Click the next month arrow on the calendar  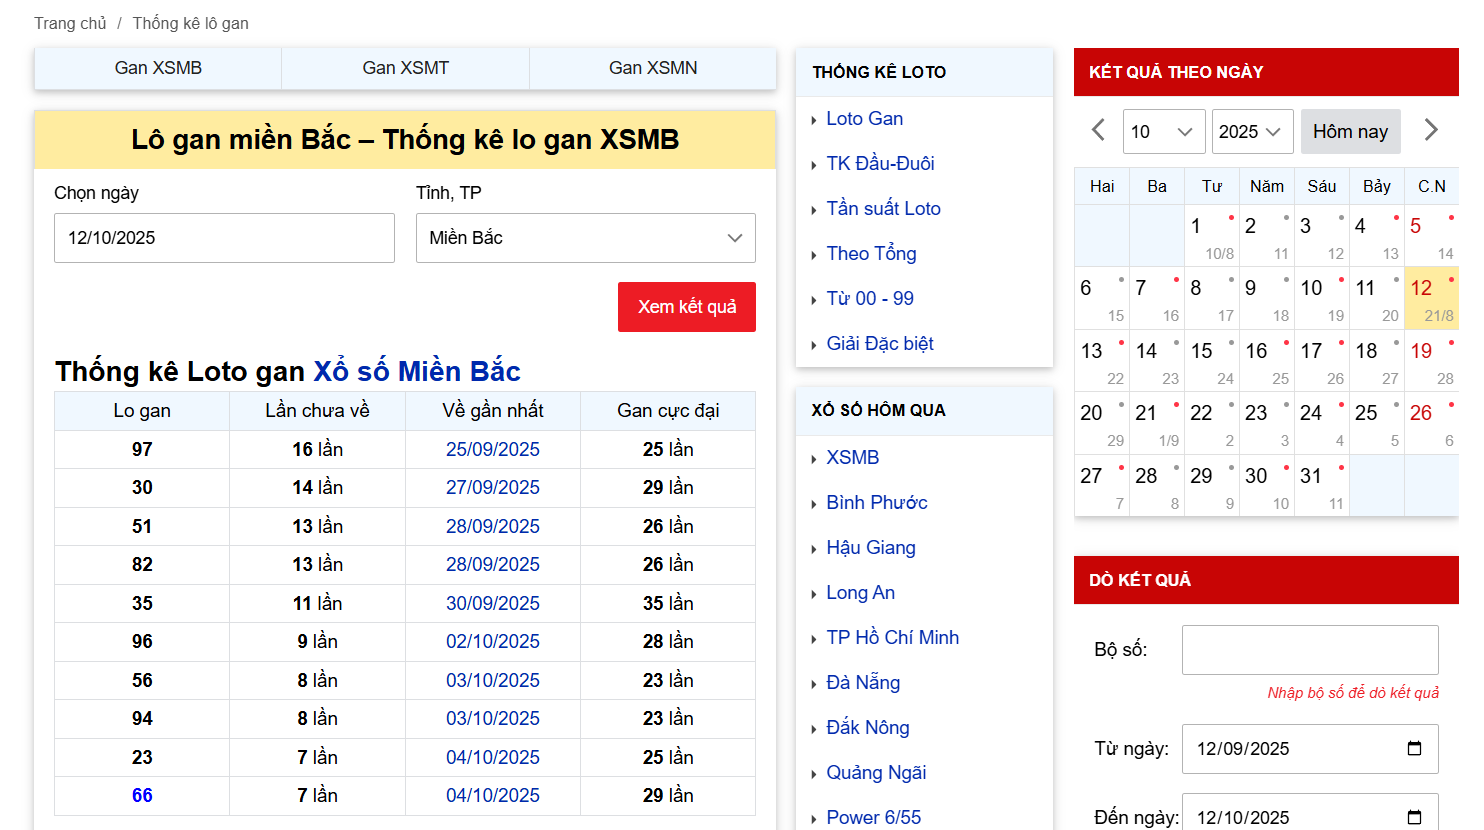[x=1430, y=129]
